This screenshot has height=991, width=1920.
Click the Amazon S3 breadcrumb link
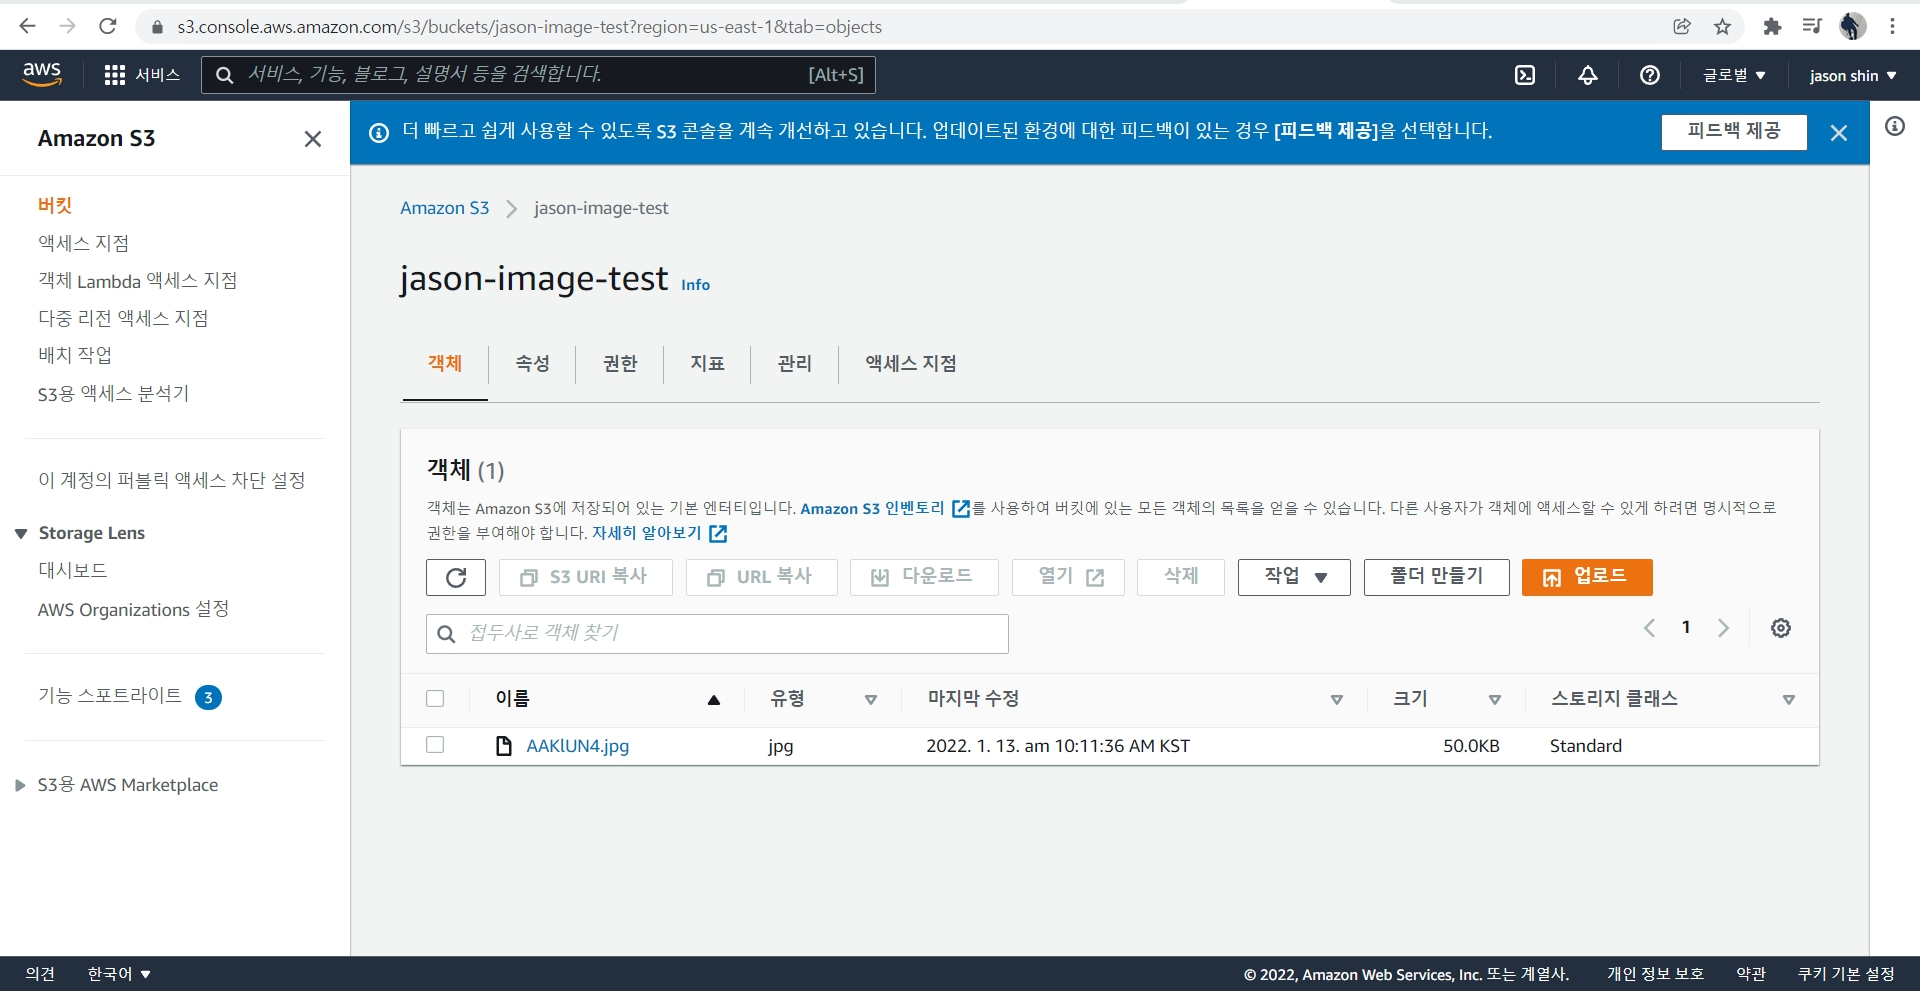point(445,208)
